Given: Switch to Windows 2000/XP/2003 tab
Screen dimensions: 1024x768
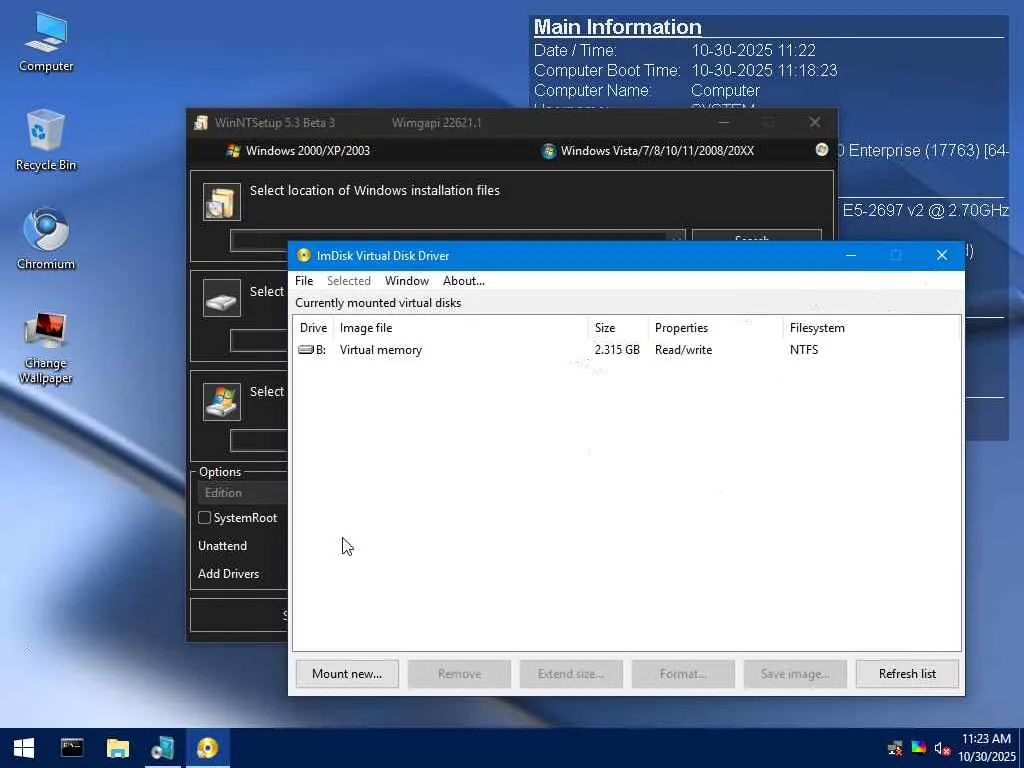Looking at the screenshot, I should pos(298,151).
